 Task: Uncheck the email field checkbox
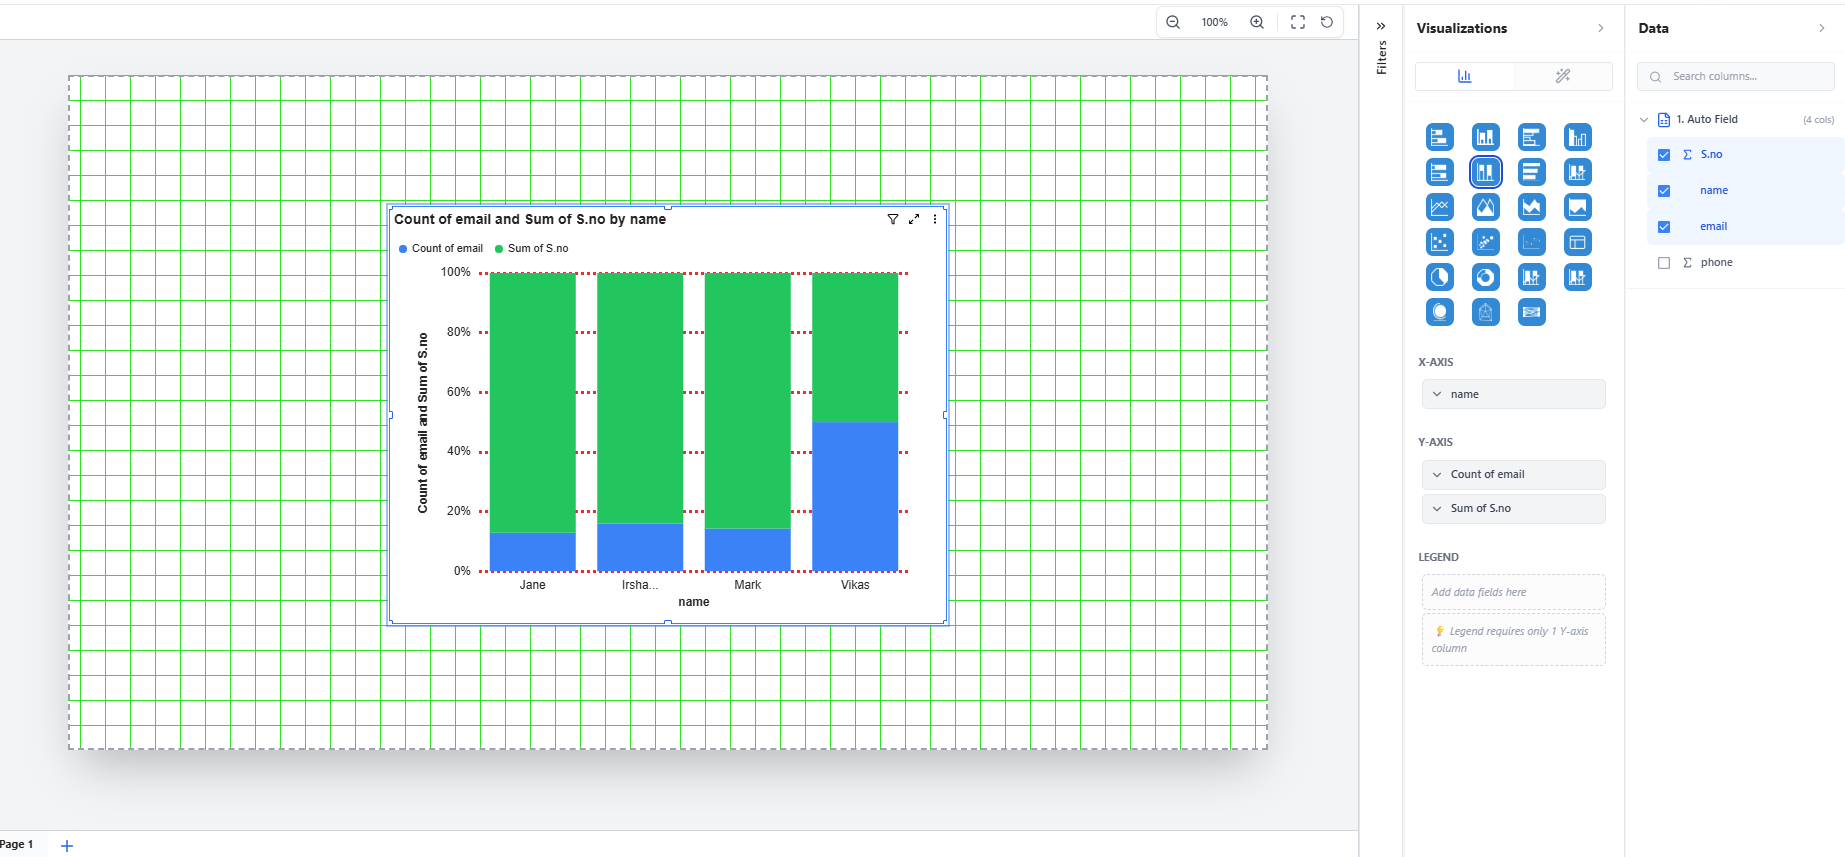(1663, 227)
